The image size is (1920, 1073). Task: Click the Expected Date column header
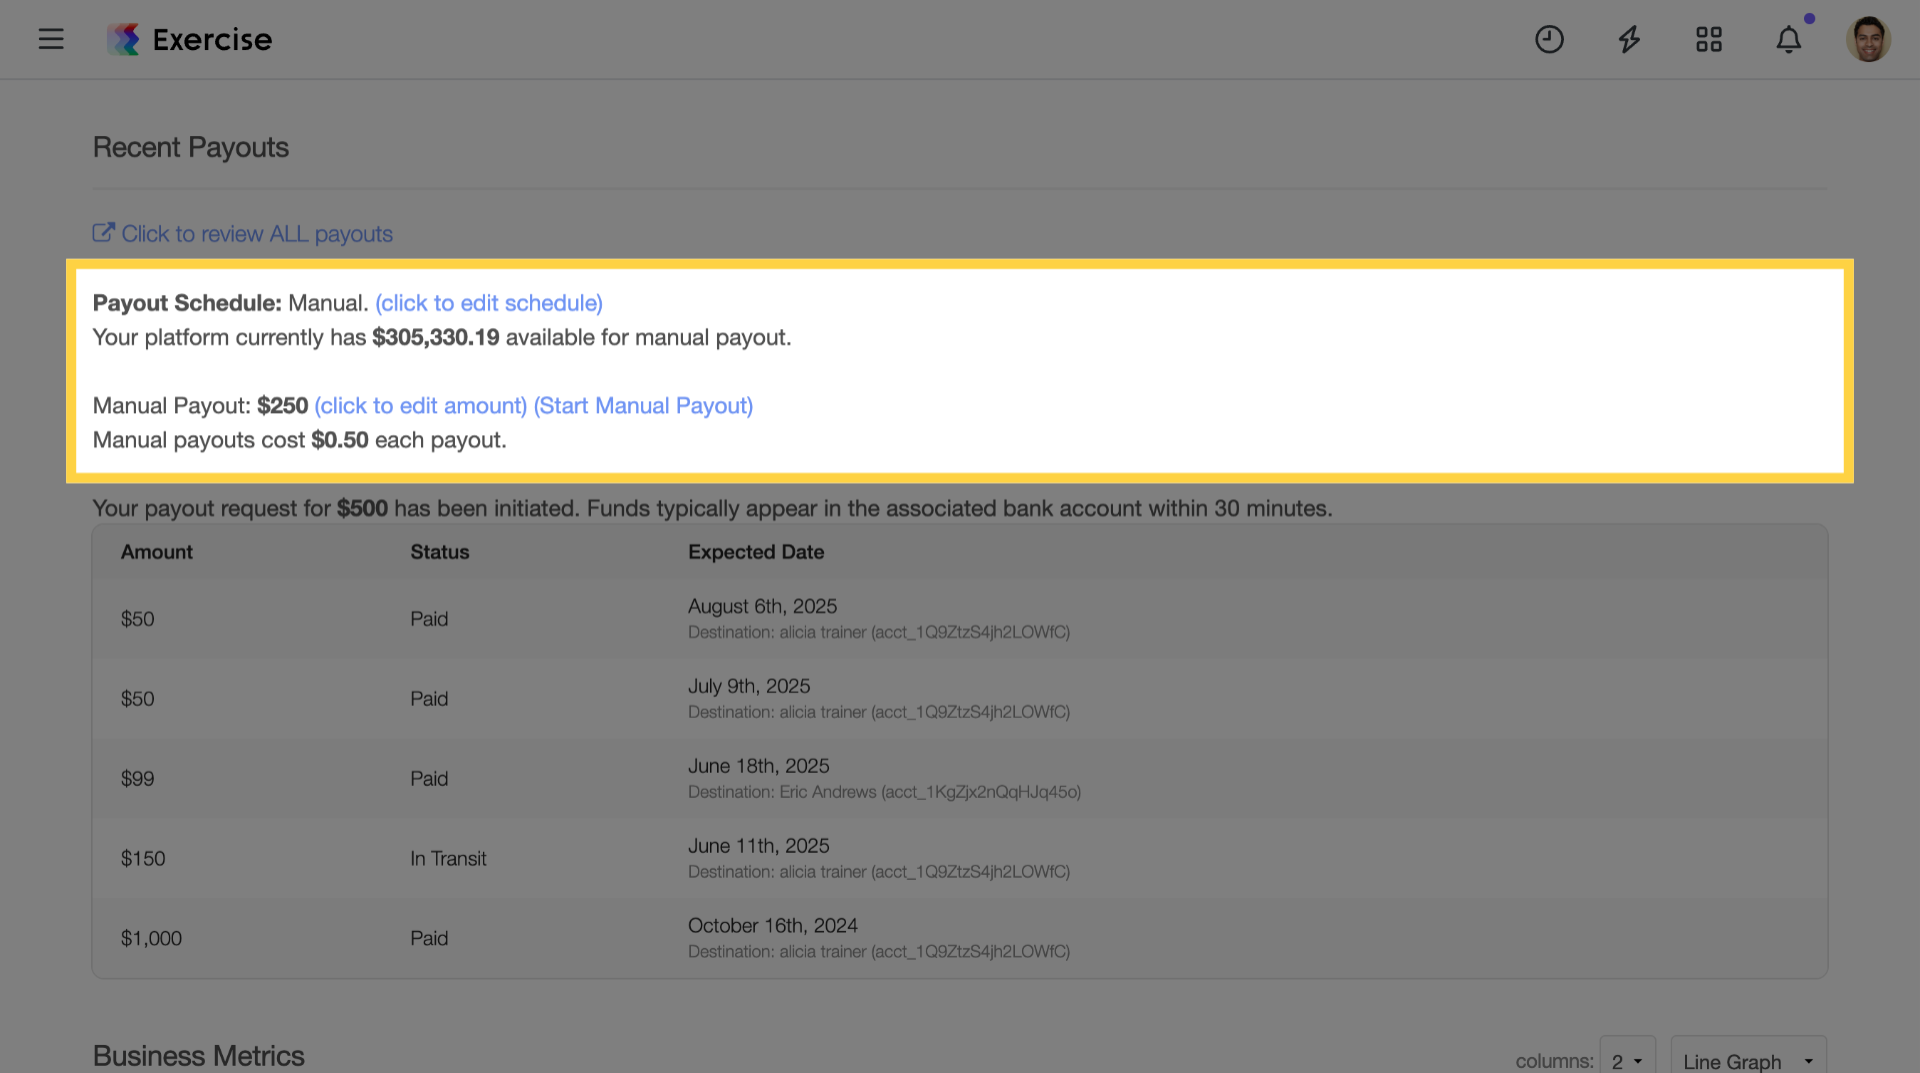click(756, 552)
